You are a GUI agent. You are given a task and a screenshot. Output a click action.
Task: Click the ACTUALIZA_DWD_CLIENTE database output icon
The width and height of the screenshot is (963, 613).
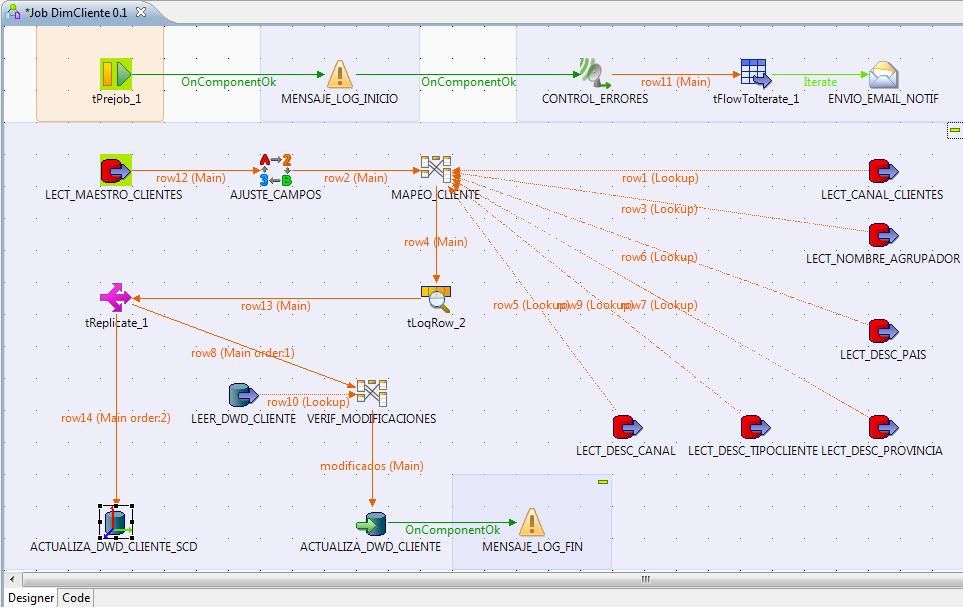pos(372,524)
